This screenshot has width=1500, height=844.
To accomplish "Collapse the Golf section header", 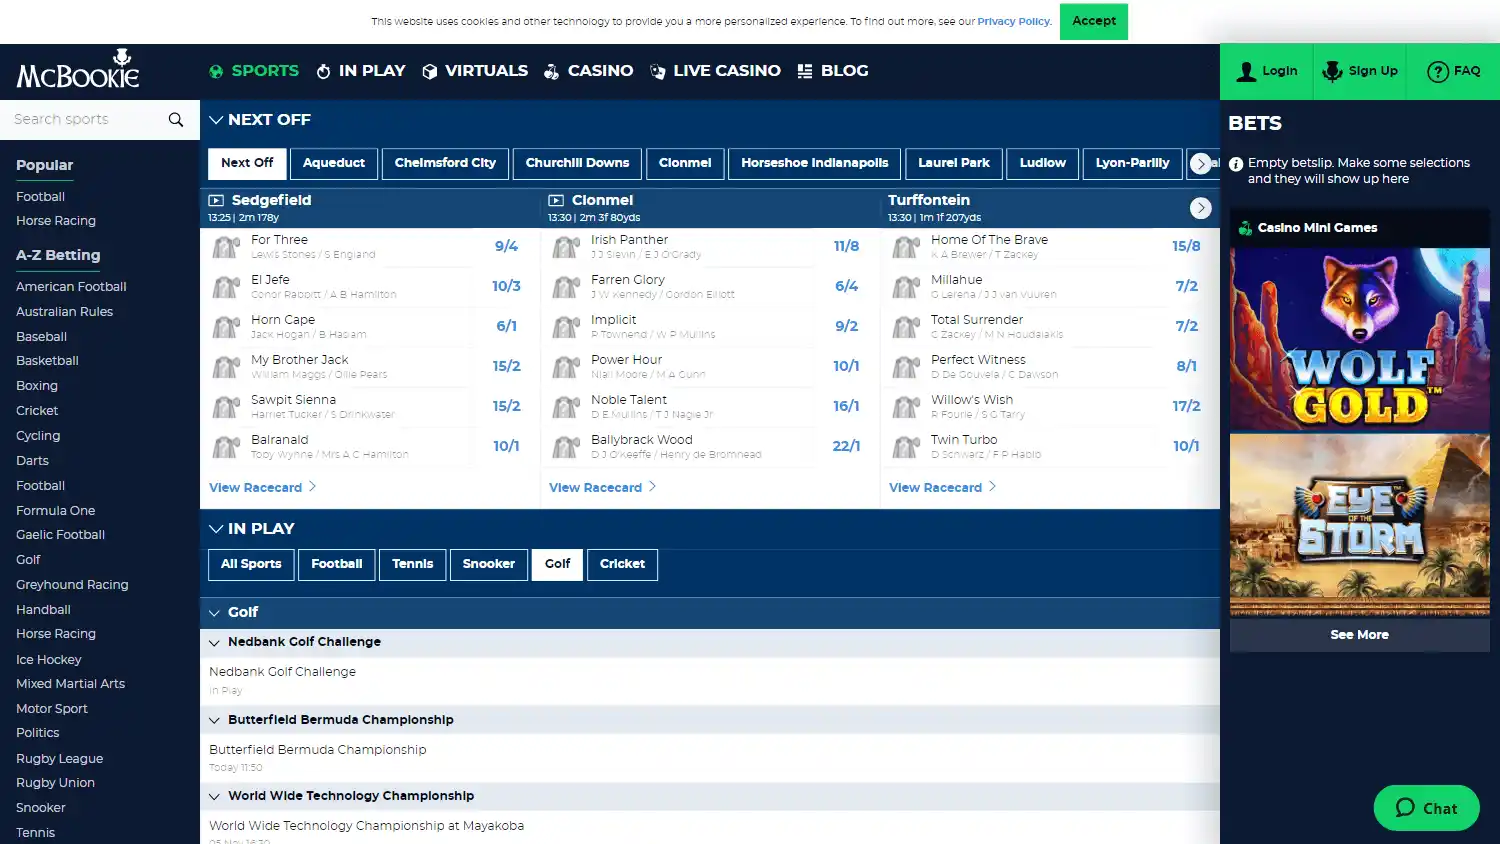I will tap(214, 613).
